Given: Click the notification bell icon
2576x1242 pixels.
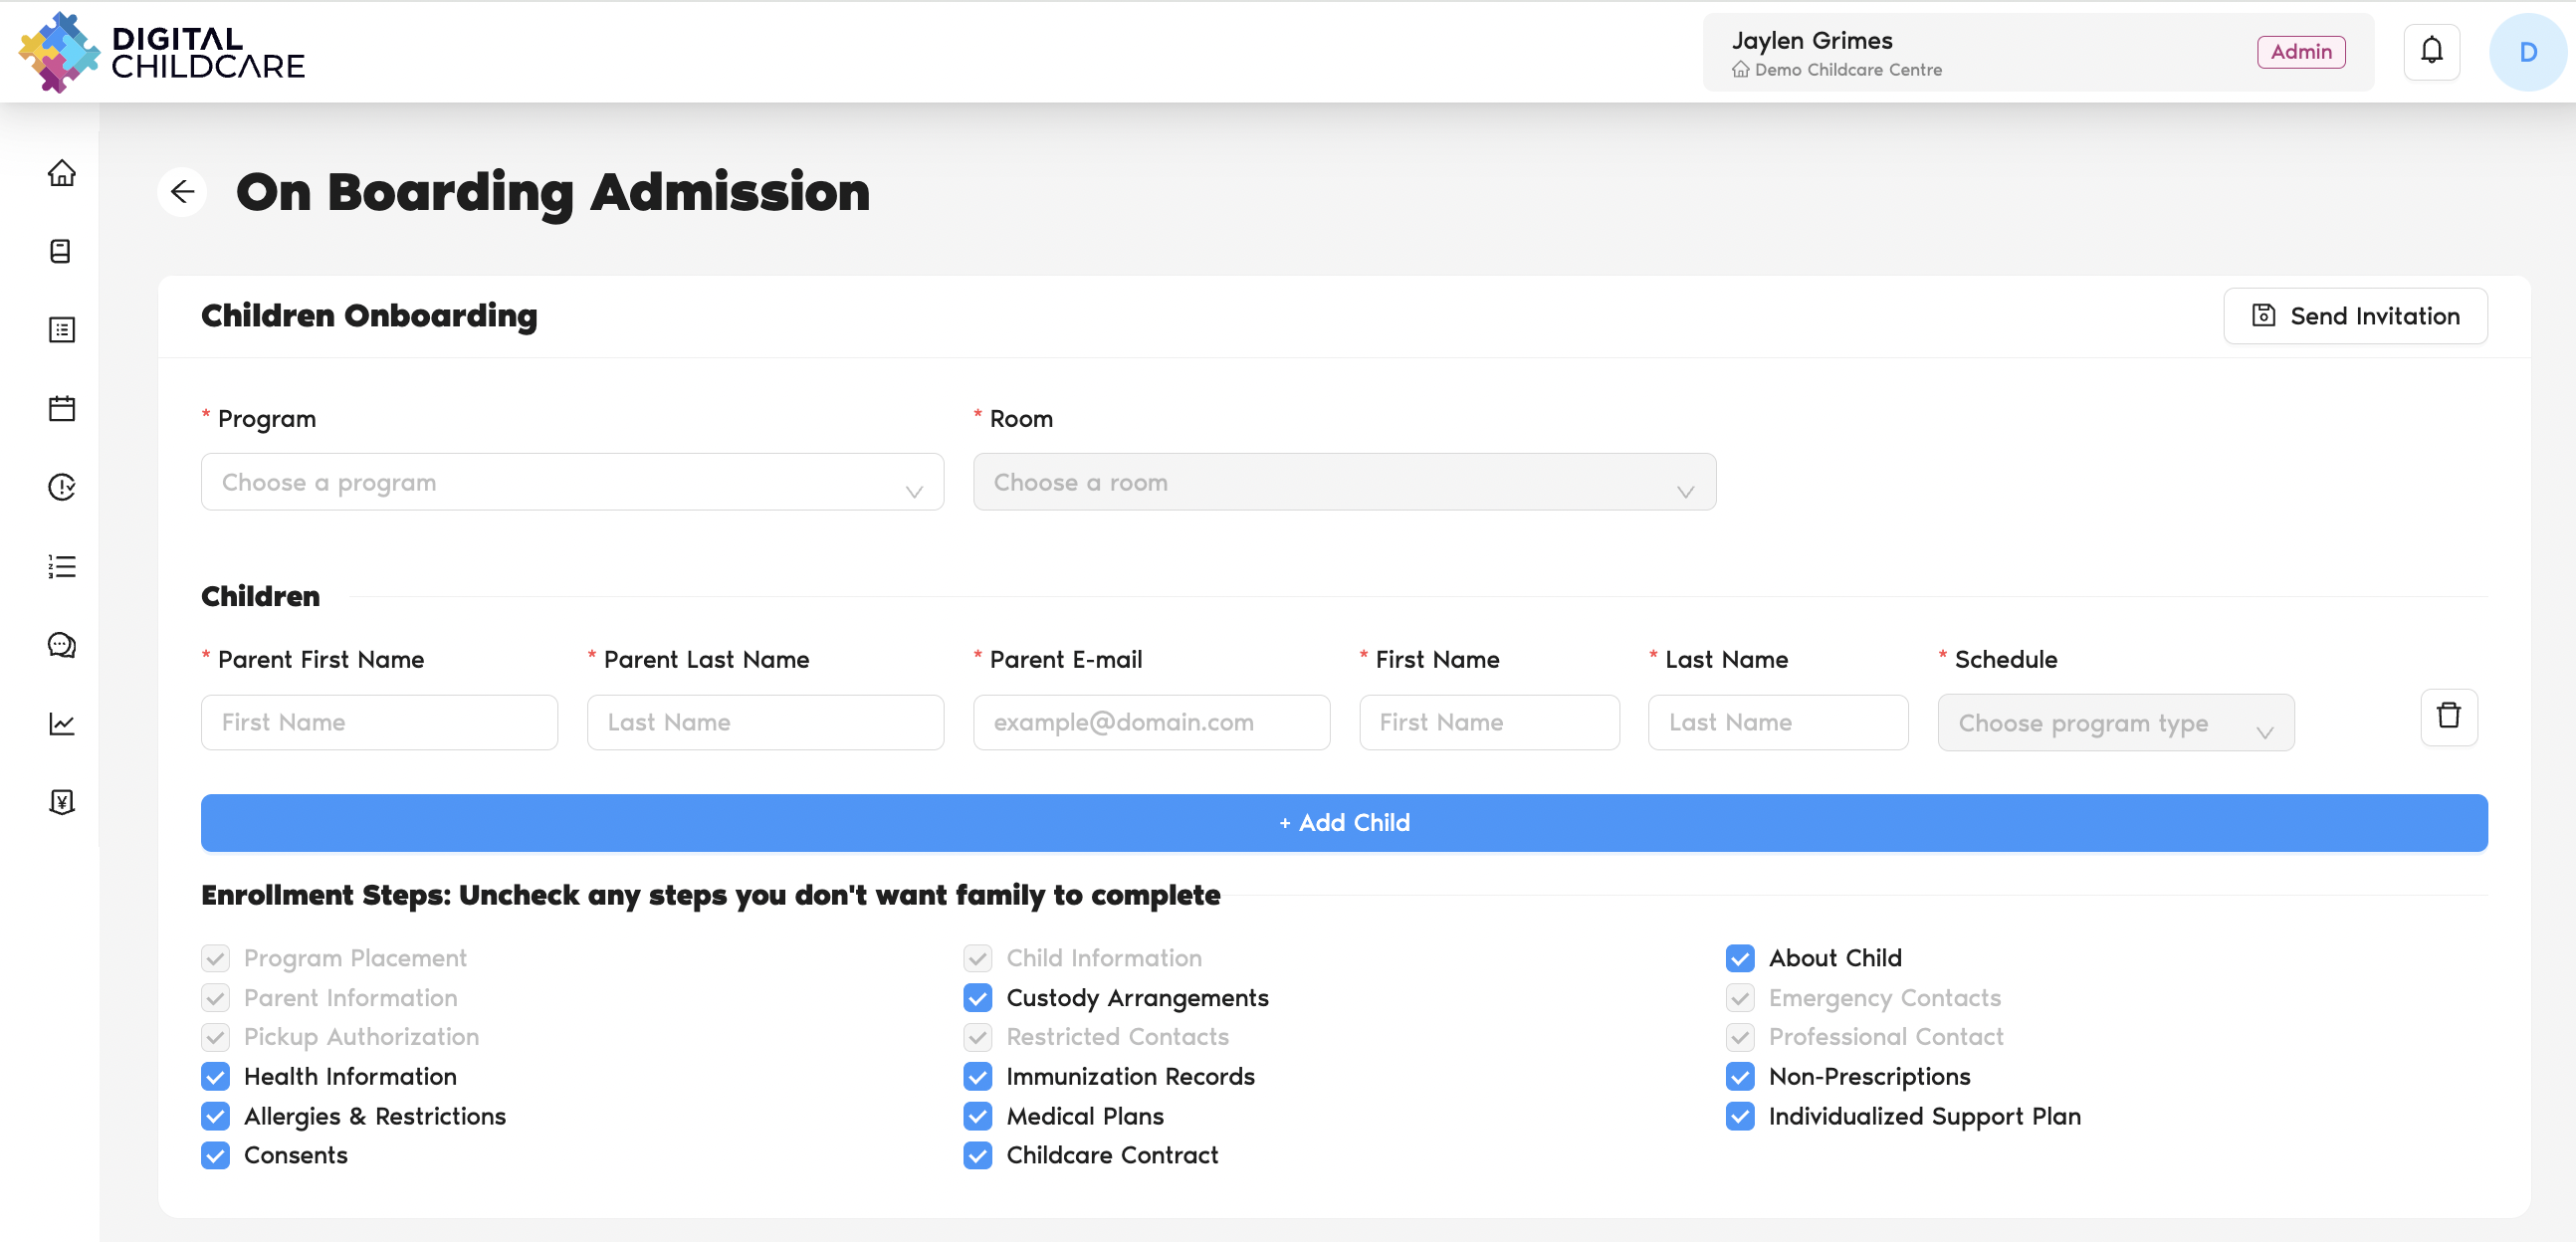Looking at the screenshot, I should coord(2431,51).
